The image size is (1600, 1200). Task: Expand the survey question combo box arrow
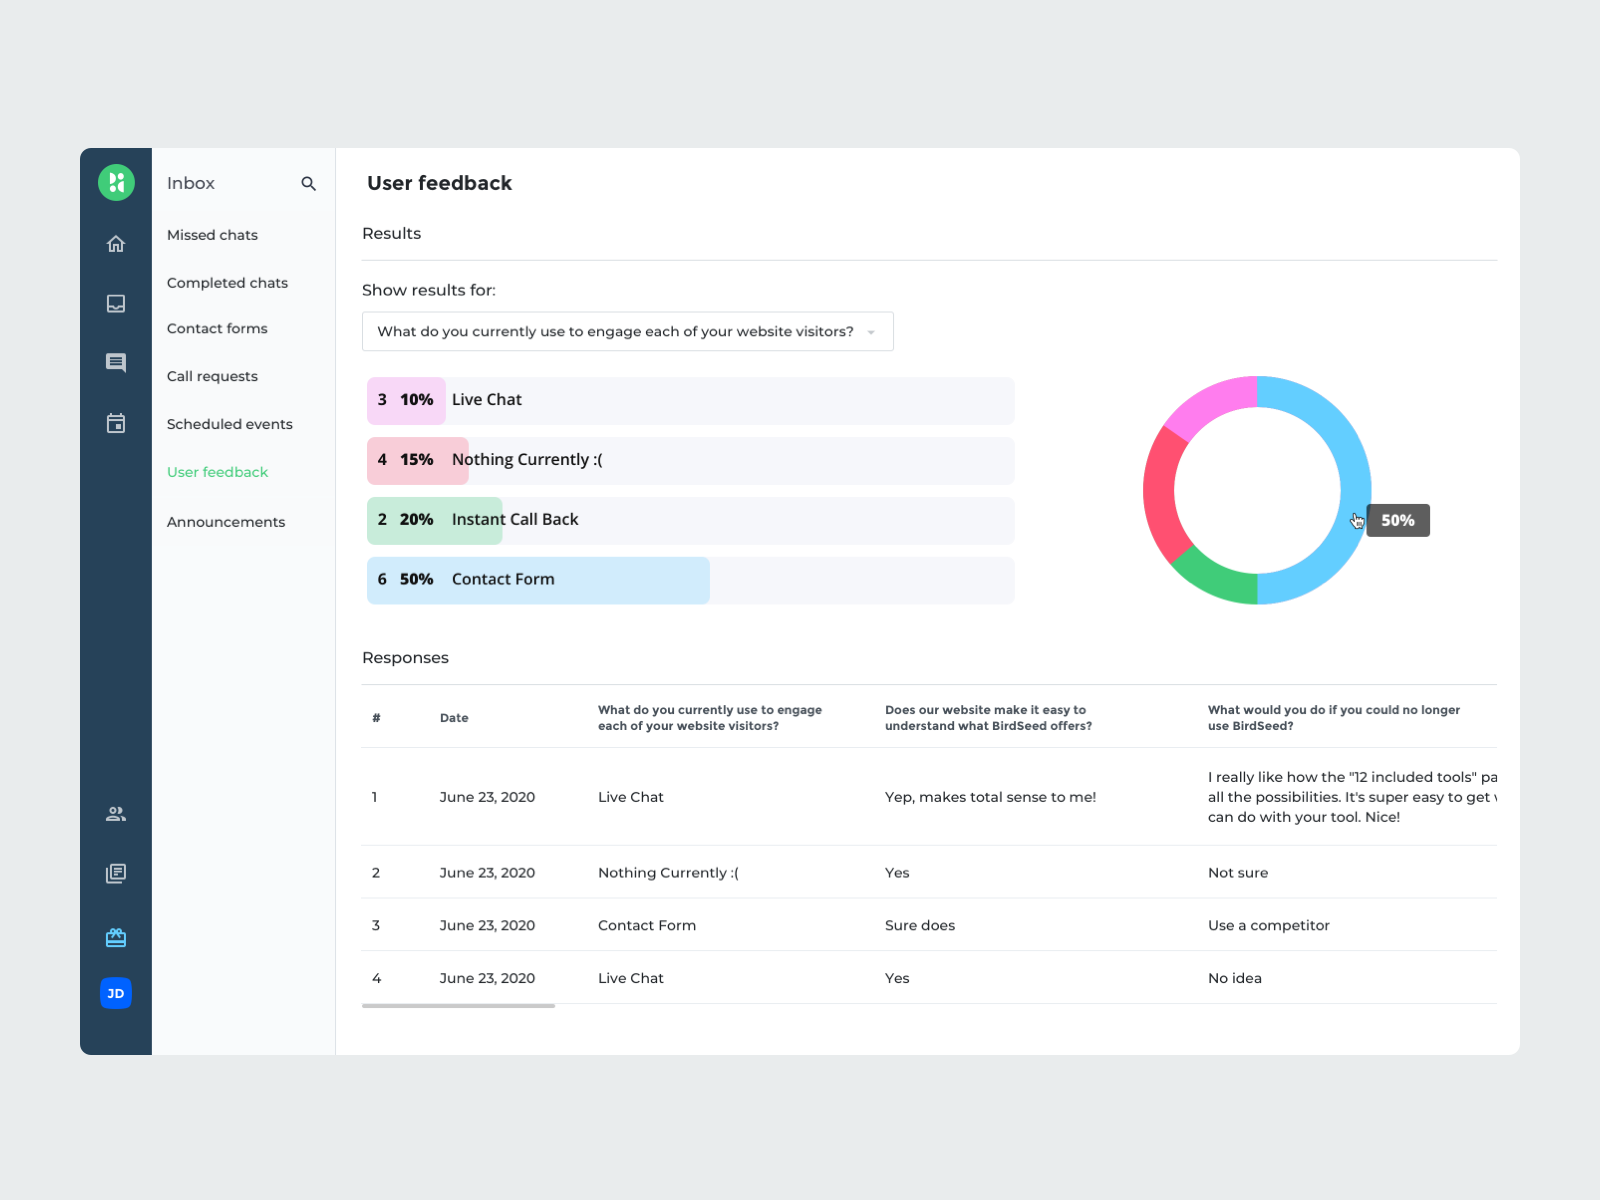(x=871, y=331)
